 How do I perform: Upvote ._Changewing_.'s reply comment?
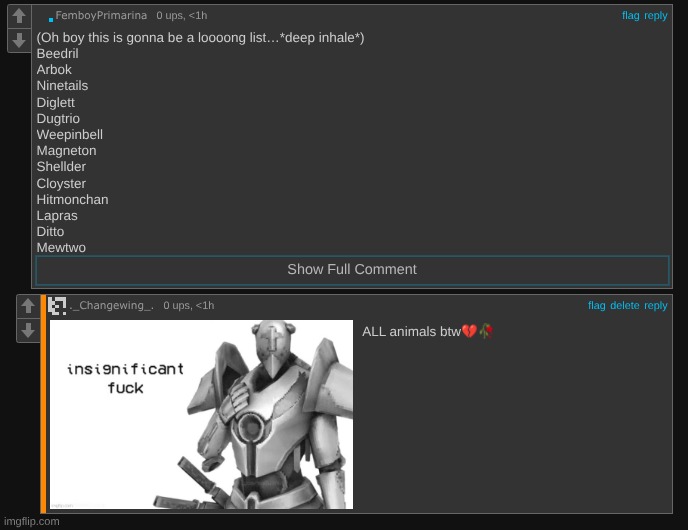point(28,306)
